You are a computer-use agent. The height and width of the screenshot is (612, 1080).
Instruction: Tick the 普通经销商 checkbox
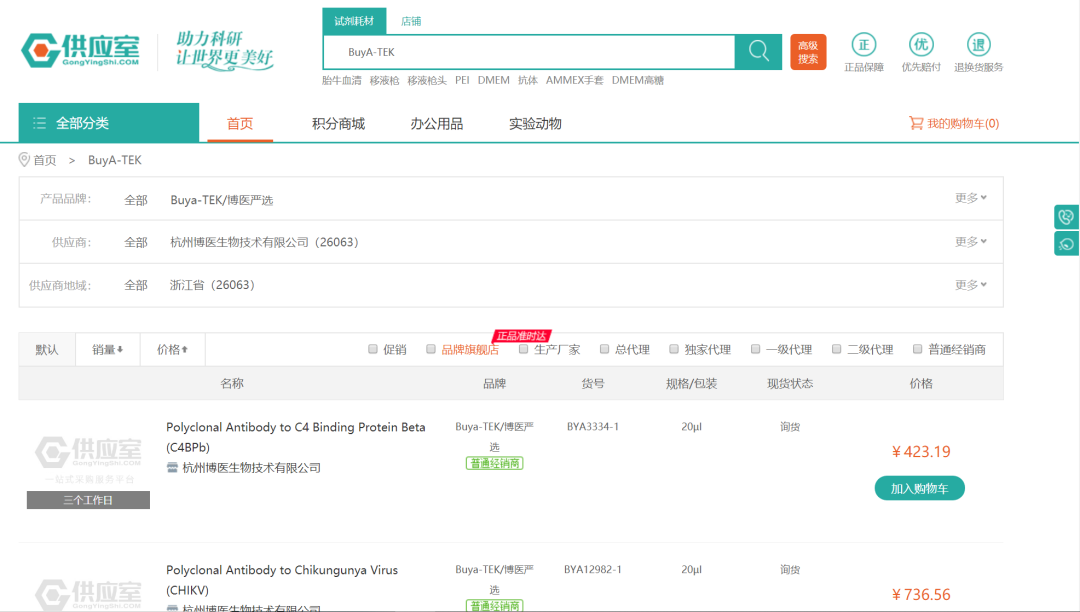917,349
